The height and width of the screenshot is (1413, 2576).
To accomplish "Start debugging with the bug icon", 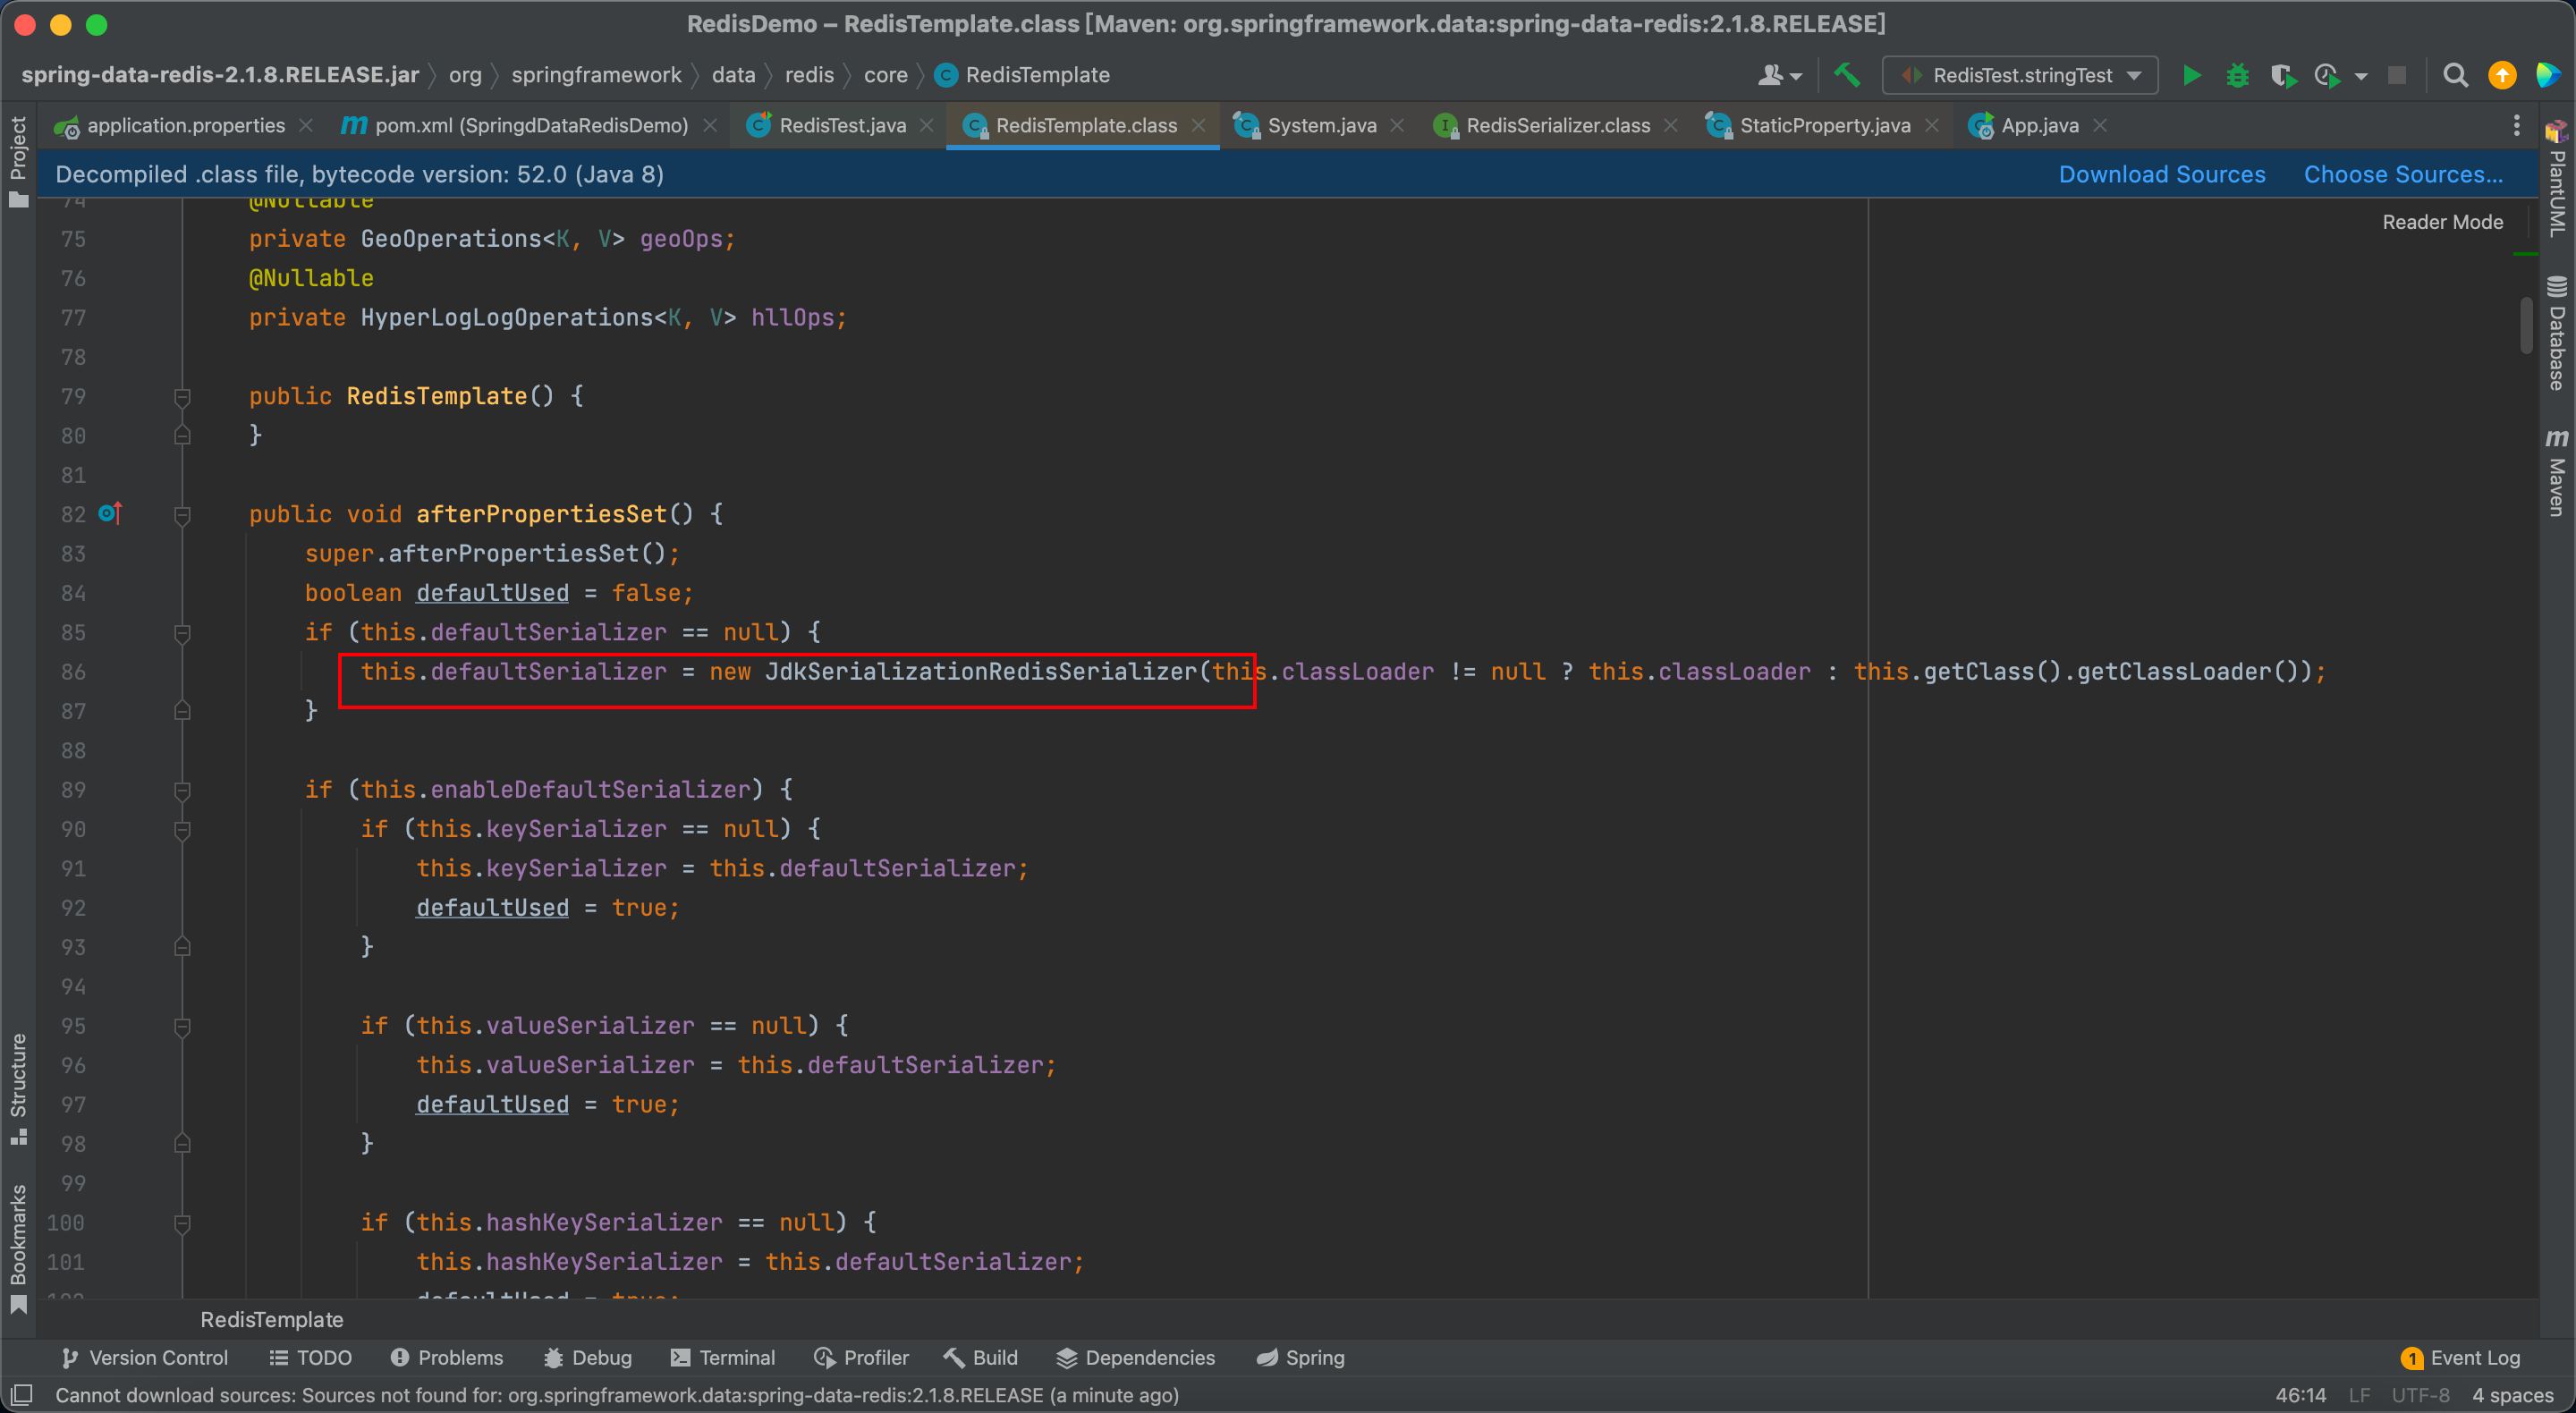I will 2237,76.
